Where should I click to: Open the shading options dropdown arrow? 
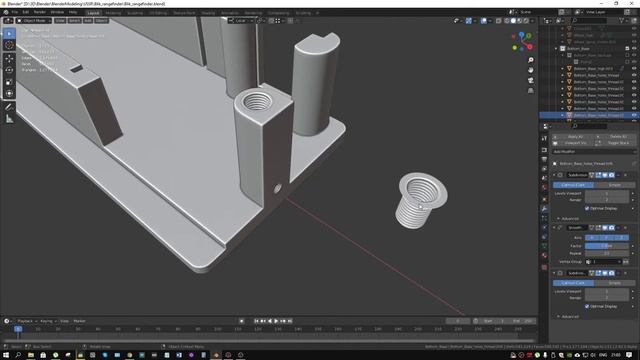pyautogui.click(x=532, y=20)
